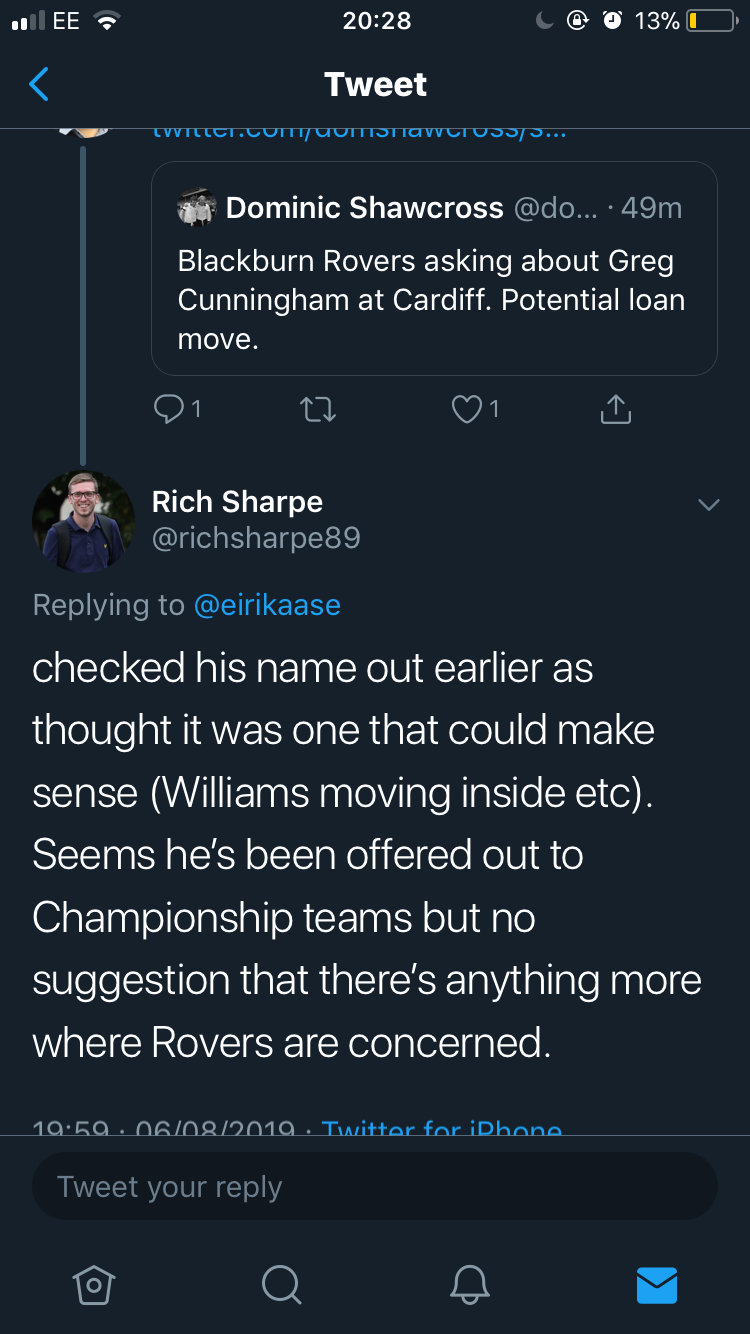Tap the share icon
Image resolution: width=750 pixels, height=1334 pixels.
[615, 408]
